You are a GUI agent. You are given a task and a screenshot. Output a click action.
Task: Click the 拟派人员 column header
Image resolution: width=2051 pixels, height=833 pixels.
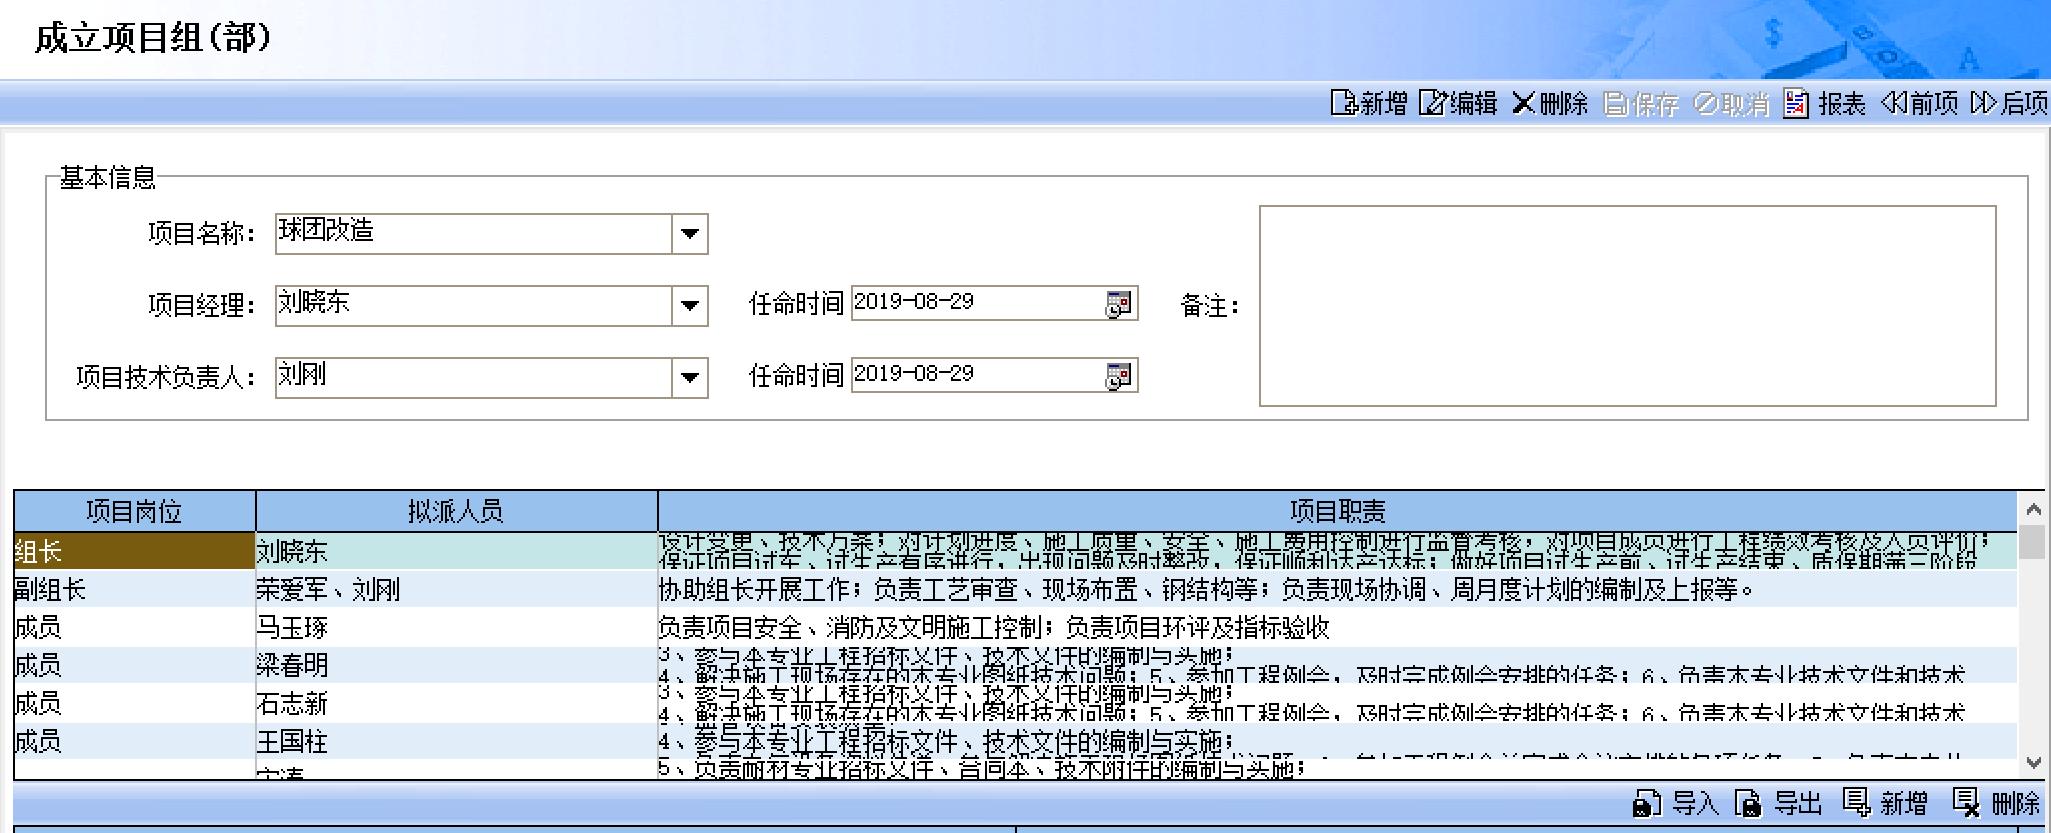tap(456, 512)
